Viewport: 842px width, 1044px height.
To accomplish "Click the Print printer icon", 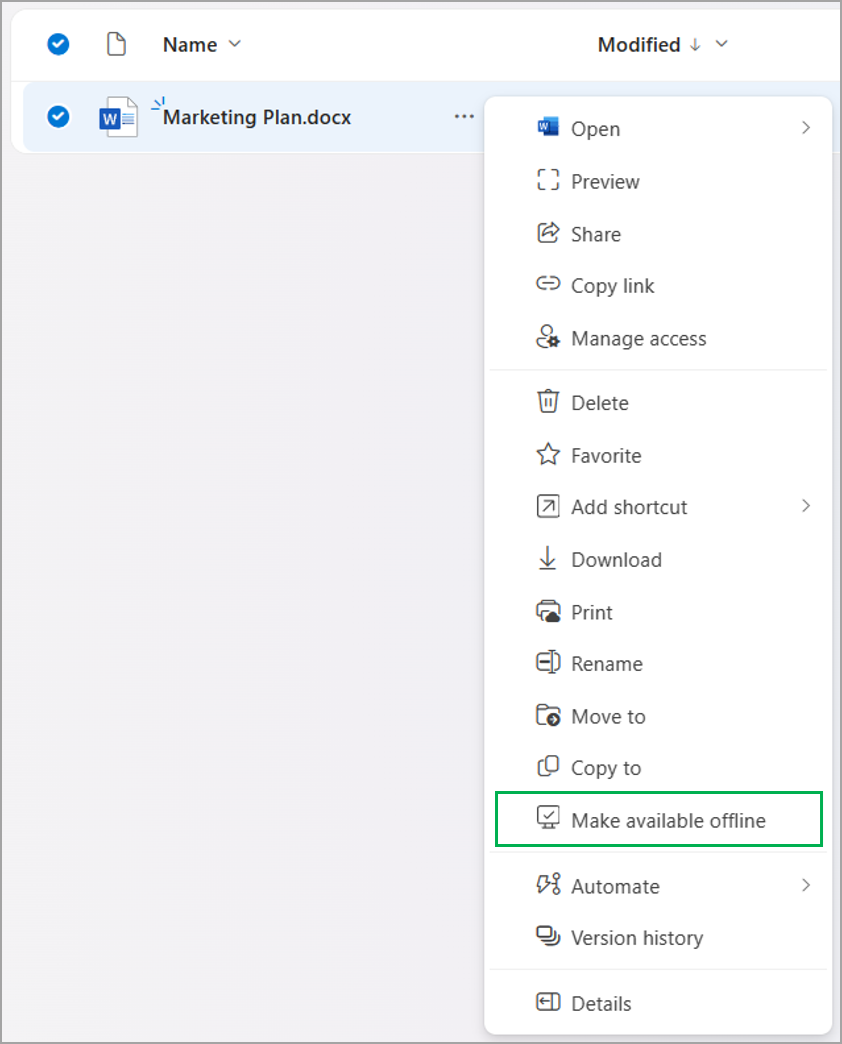I will 548,611.
